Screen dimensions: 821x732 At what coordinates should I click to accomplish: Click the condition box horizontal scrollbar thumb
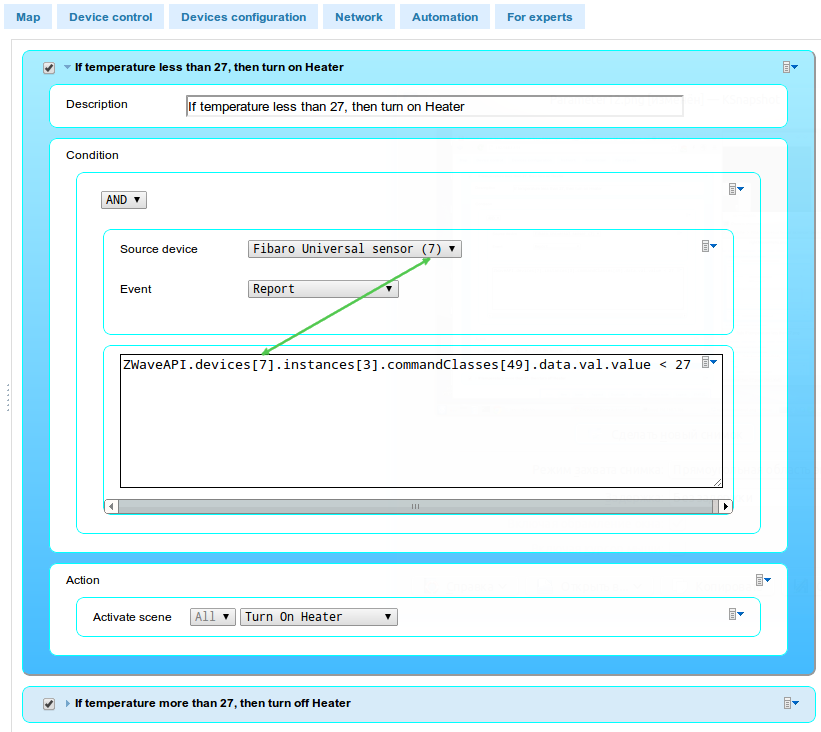pyautogui.click(x=415, y=507)
